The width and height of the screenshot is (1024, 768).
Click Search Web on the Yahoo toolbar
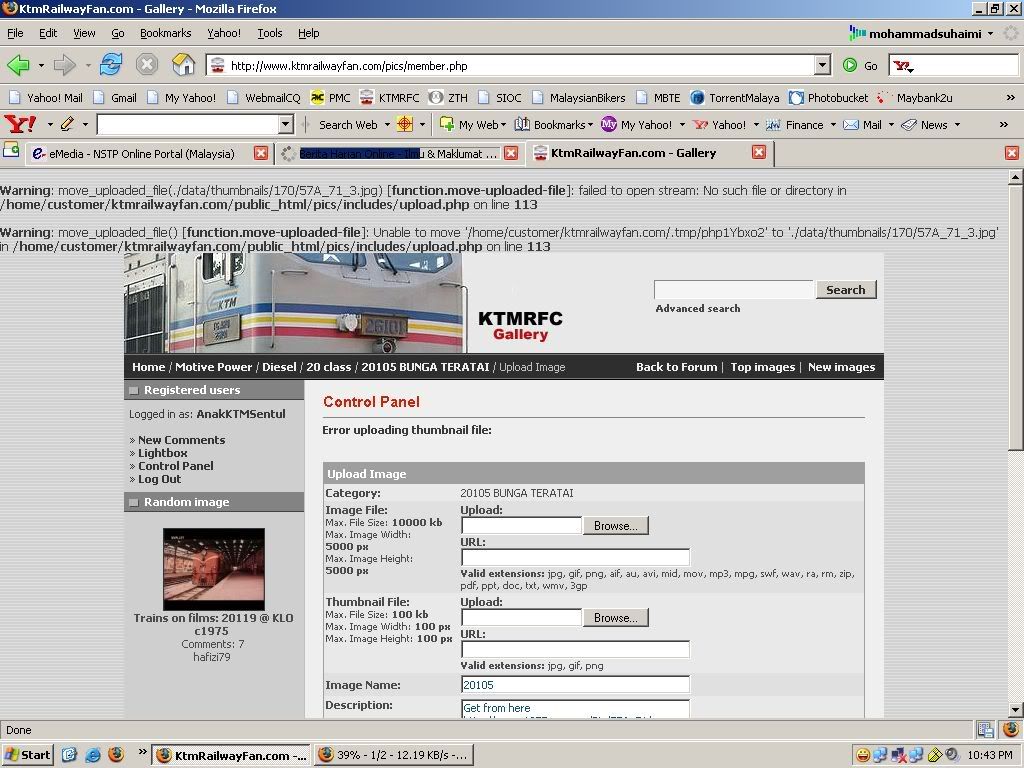tap(348, 125)
